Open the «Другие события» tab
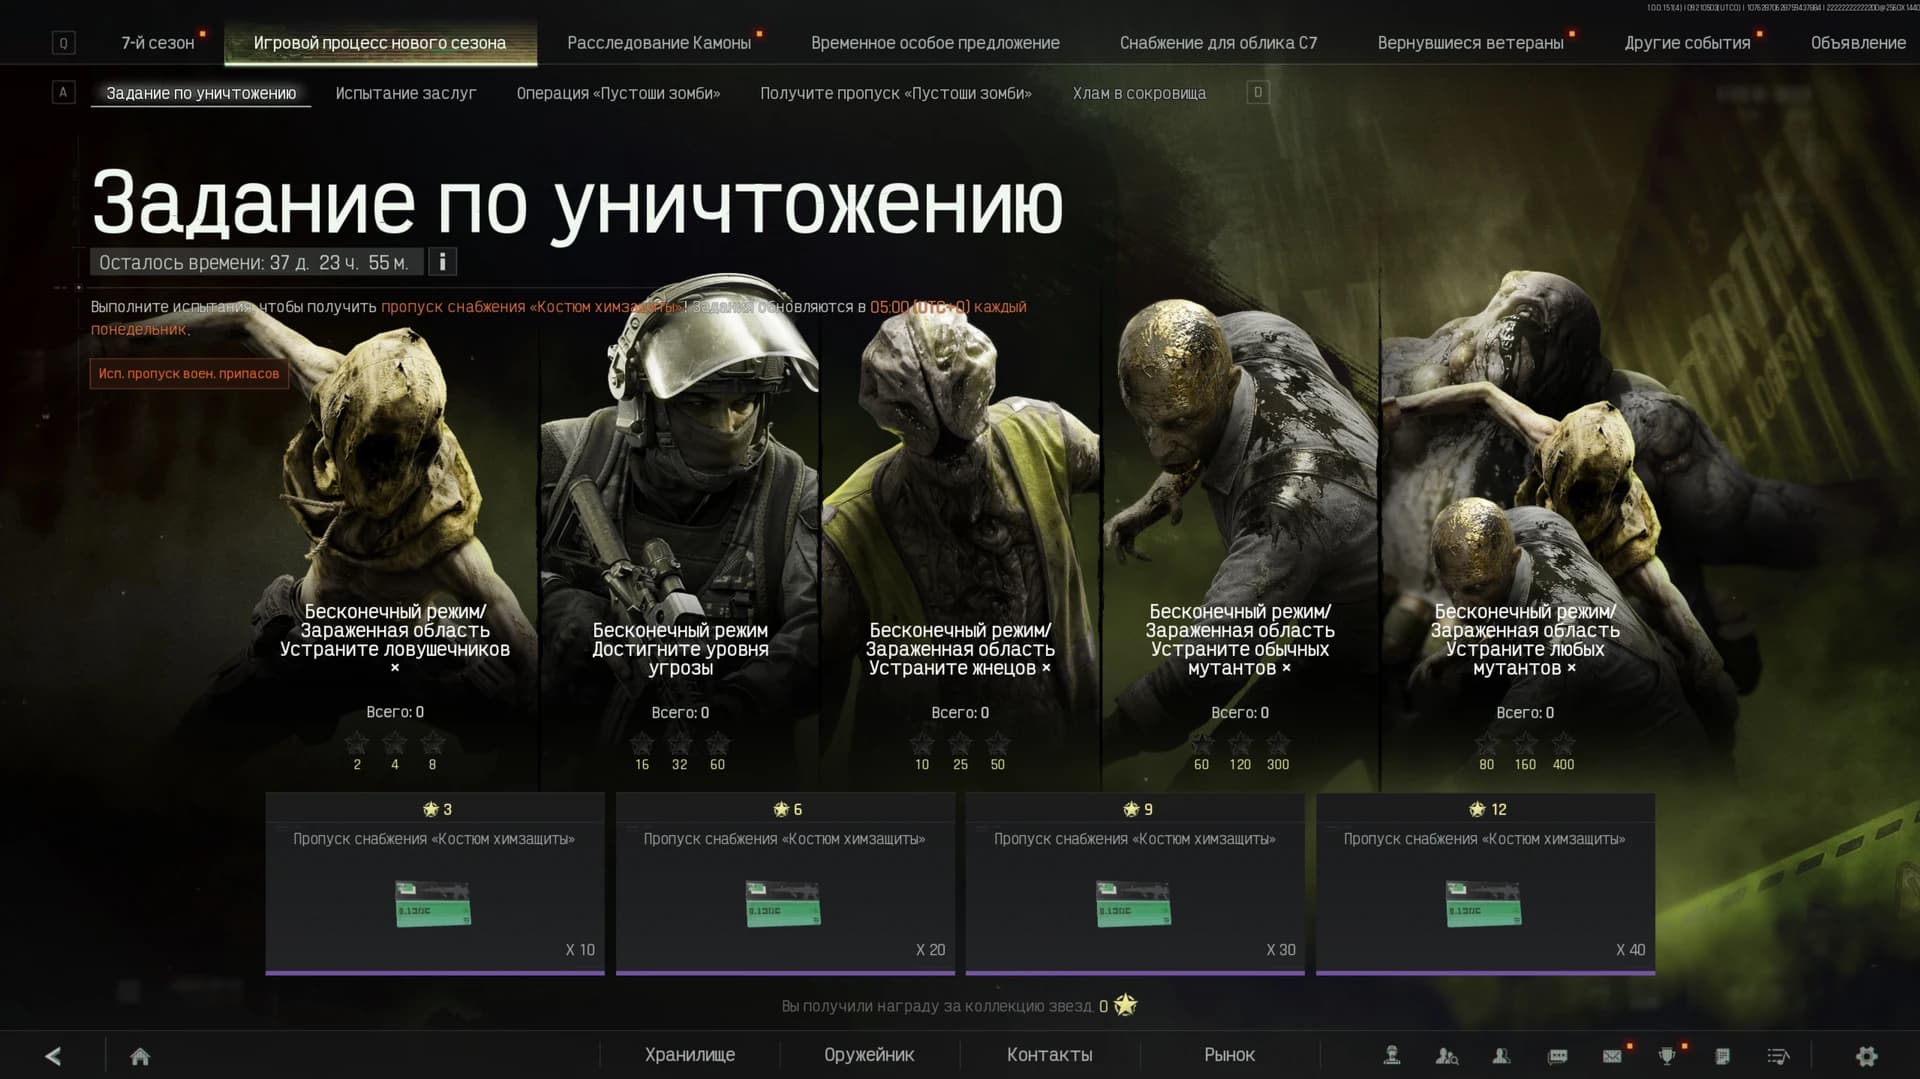 1687,43
